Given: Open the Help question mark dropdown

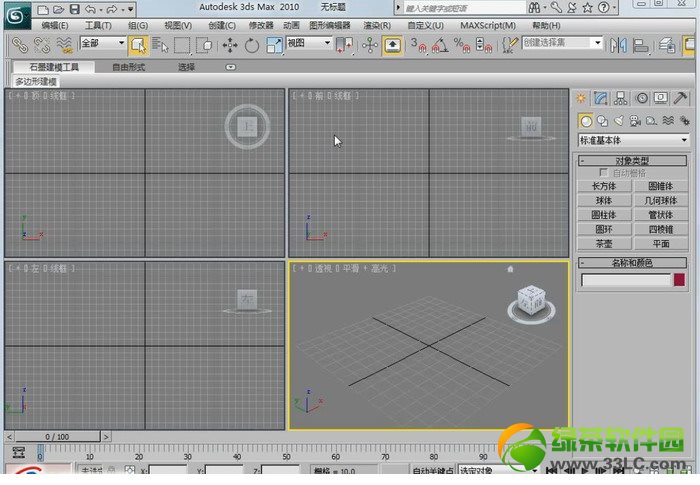Looking at the screenshot, I should tap(606, 8).
